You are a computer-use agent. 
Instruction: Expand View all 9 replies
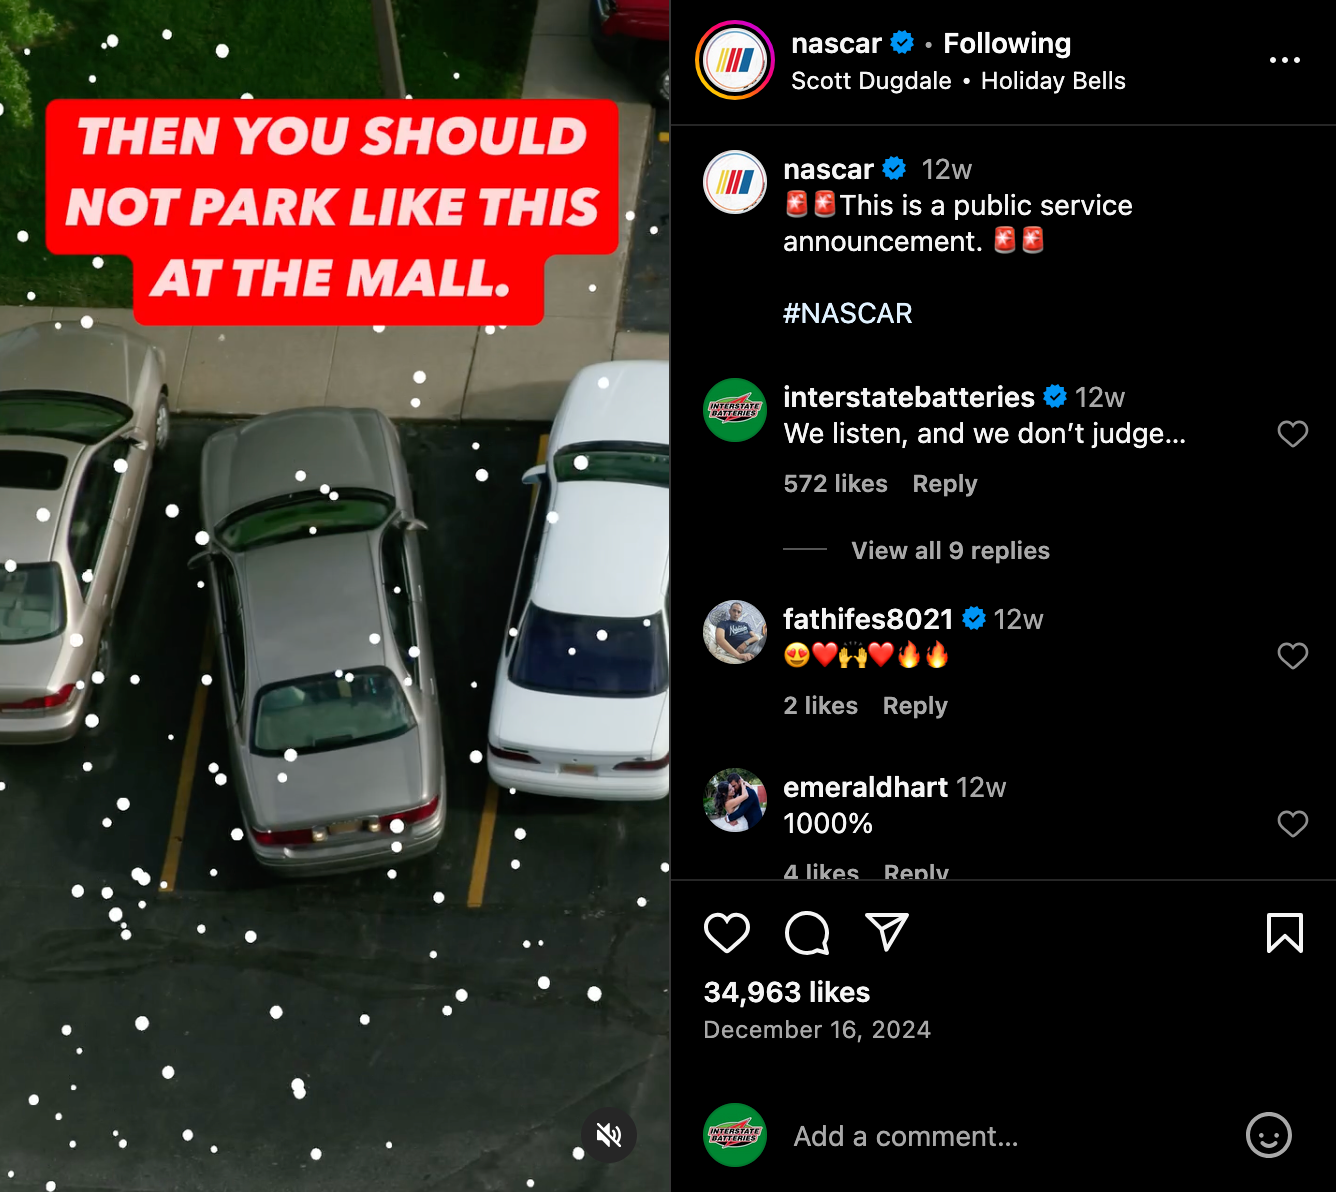pos(950,551)
